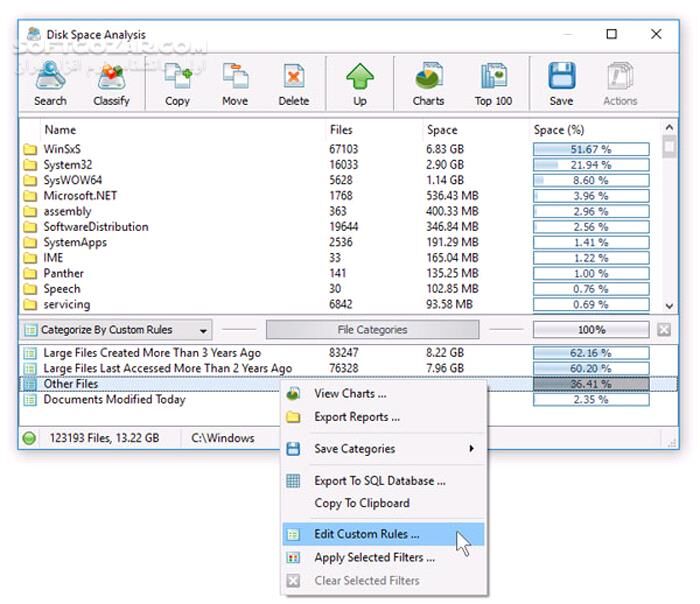Click Export To SQL Database menu item
This screenshot has width=700, height=604.
tap(379, 481)
